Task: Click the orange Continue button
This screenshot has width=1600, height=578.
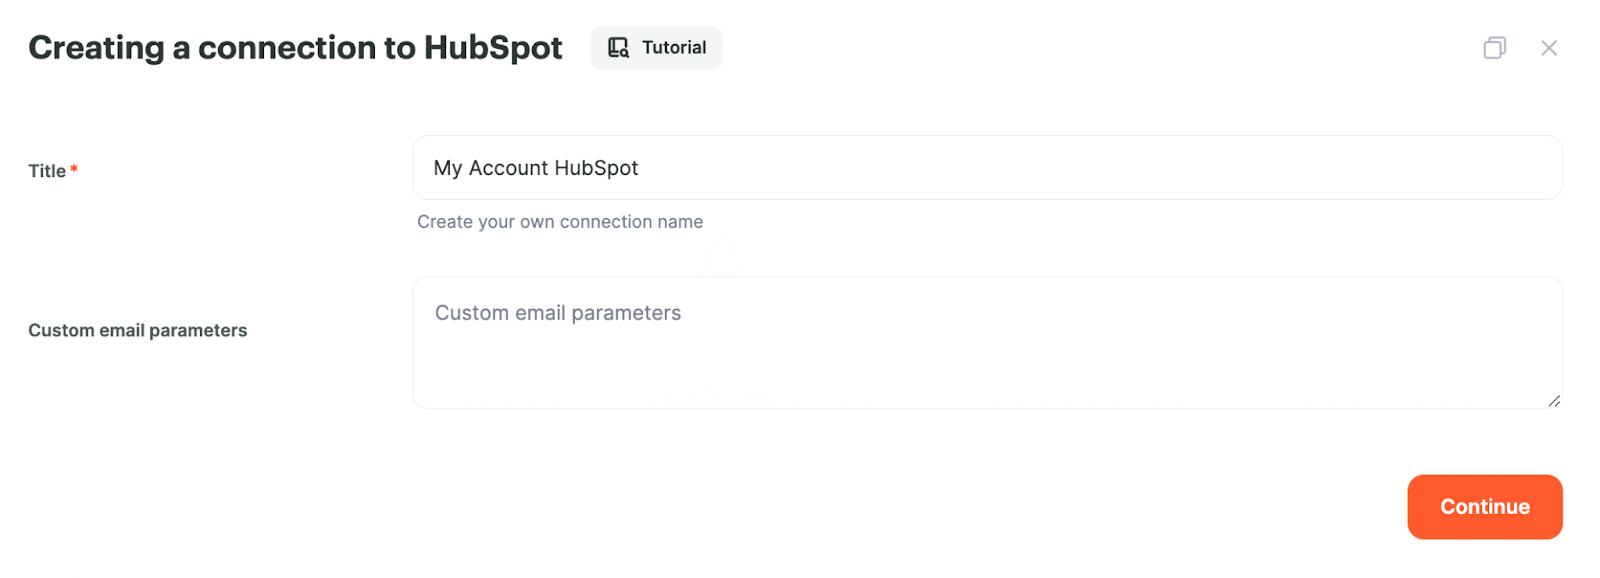Action: coord(1485,507)
